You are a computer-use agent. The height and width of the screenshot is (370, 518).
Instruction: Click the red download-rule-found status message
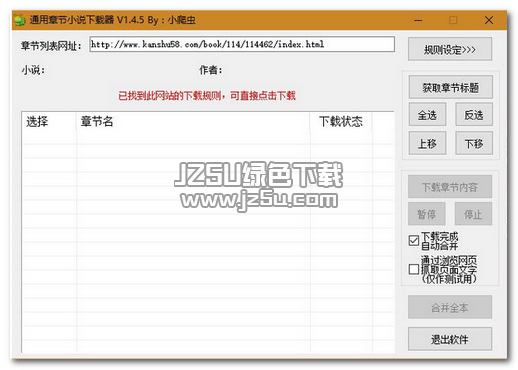coord(207,96)
